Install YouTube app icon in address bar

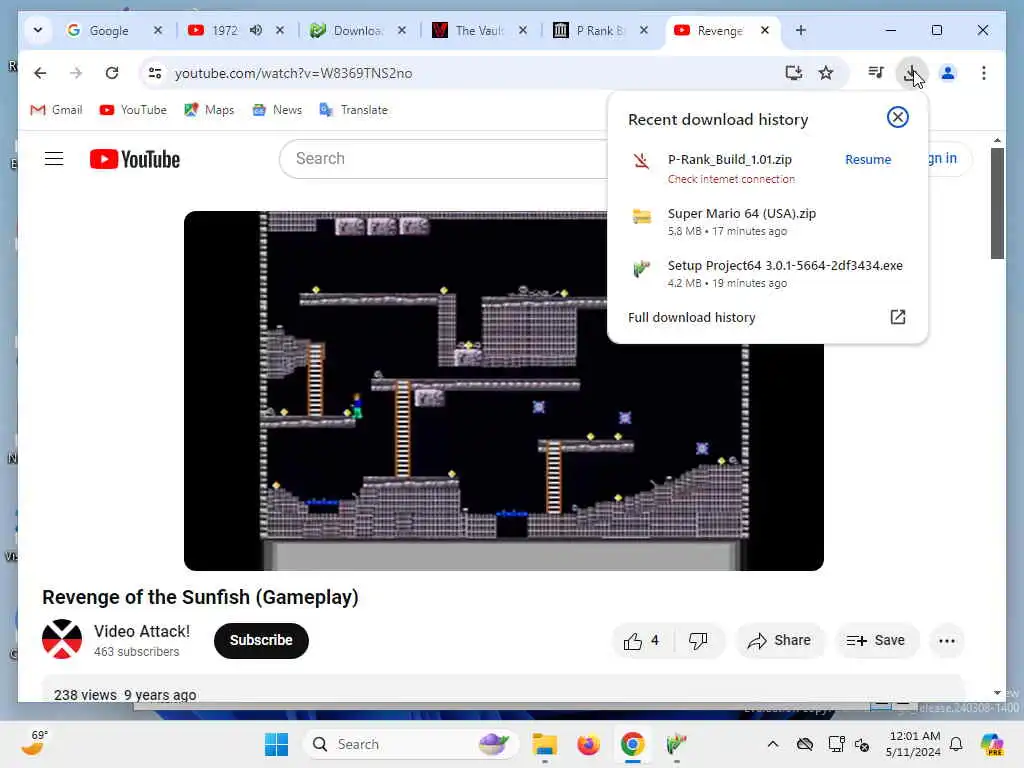pyautogui.click(x=793, y=73)
